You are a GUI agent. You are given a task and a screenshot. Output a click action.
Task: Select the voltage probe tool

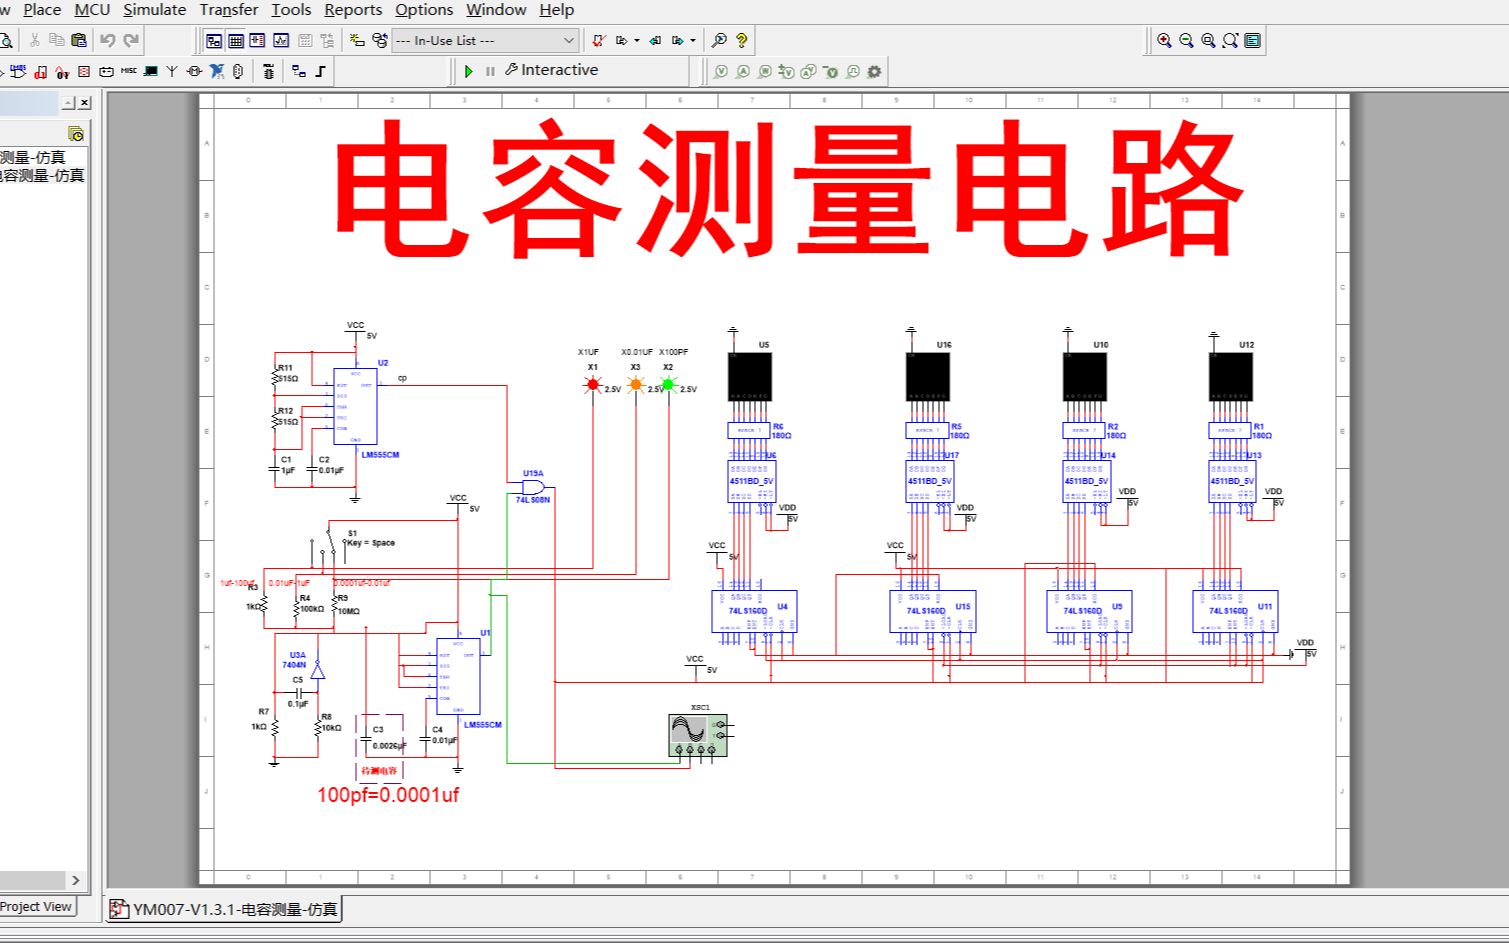point(722,70)
